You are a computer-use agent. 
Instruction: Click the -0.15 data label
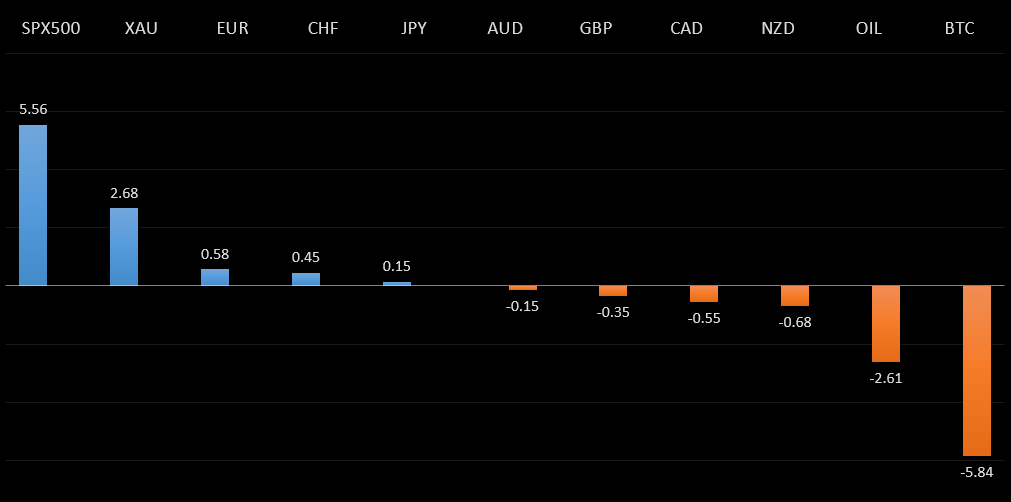tap(522, 306)
